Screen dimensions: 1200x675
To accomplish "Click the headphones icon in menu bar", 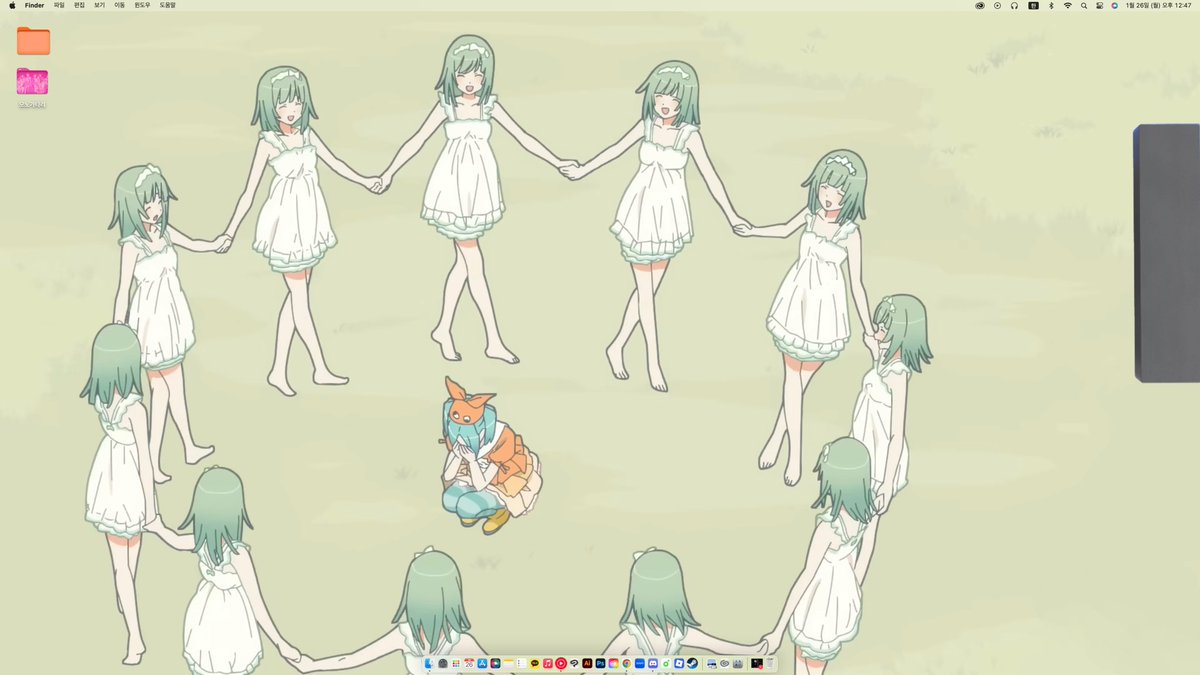I will pos(1014,5).
